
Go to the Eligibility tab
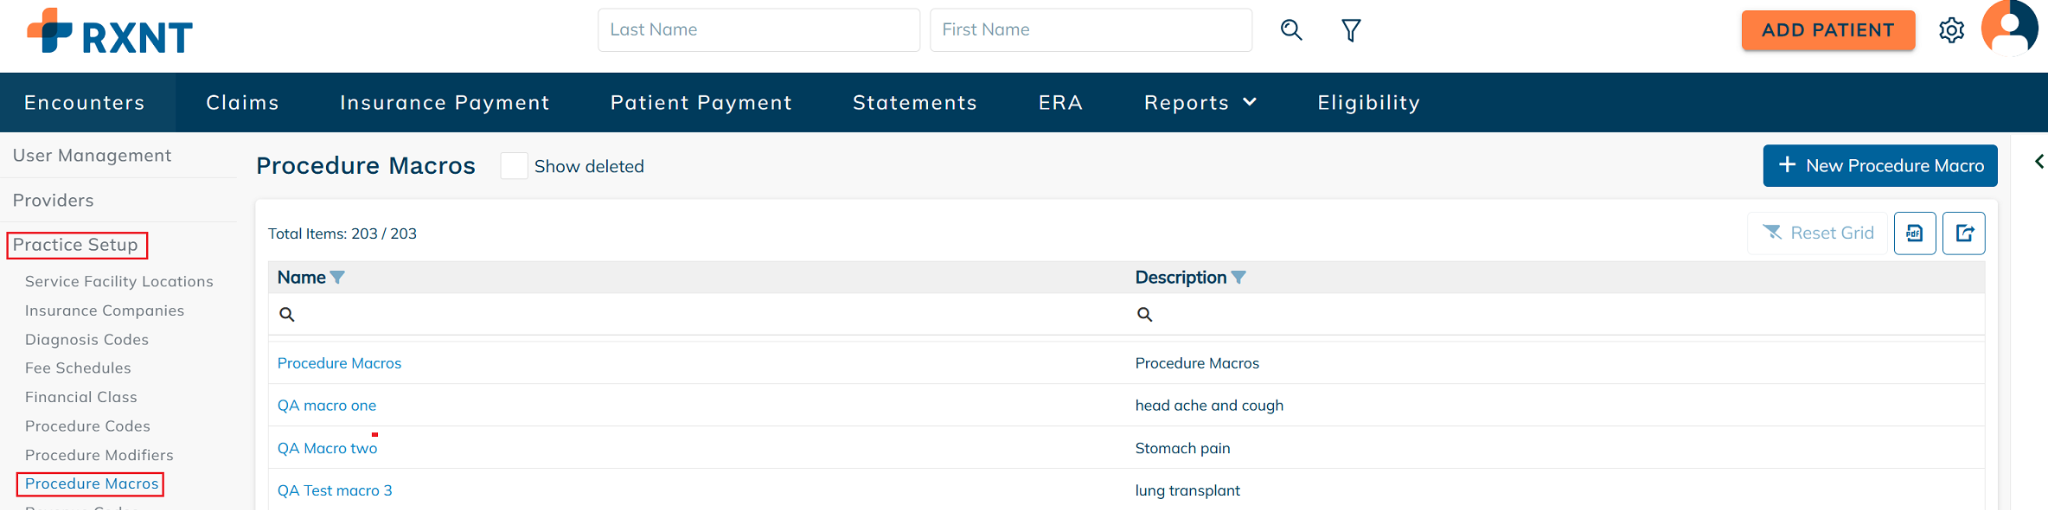click(x=1368, y=102)
